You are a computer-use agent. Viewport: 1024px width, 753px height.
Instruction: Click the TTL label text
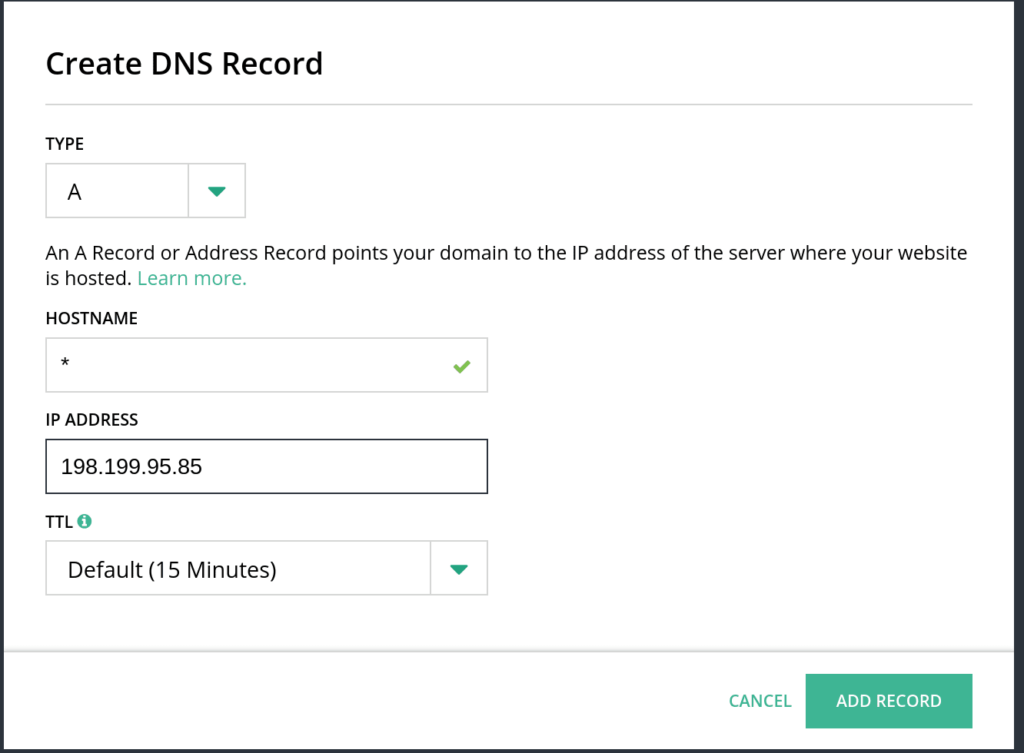point(59,522)
